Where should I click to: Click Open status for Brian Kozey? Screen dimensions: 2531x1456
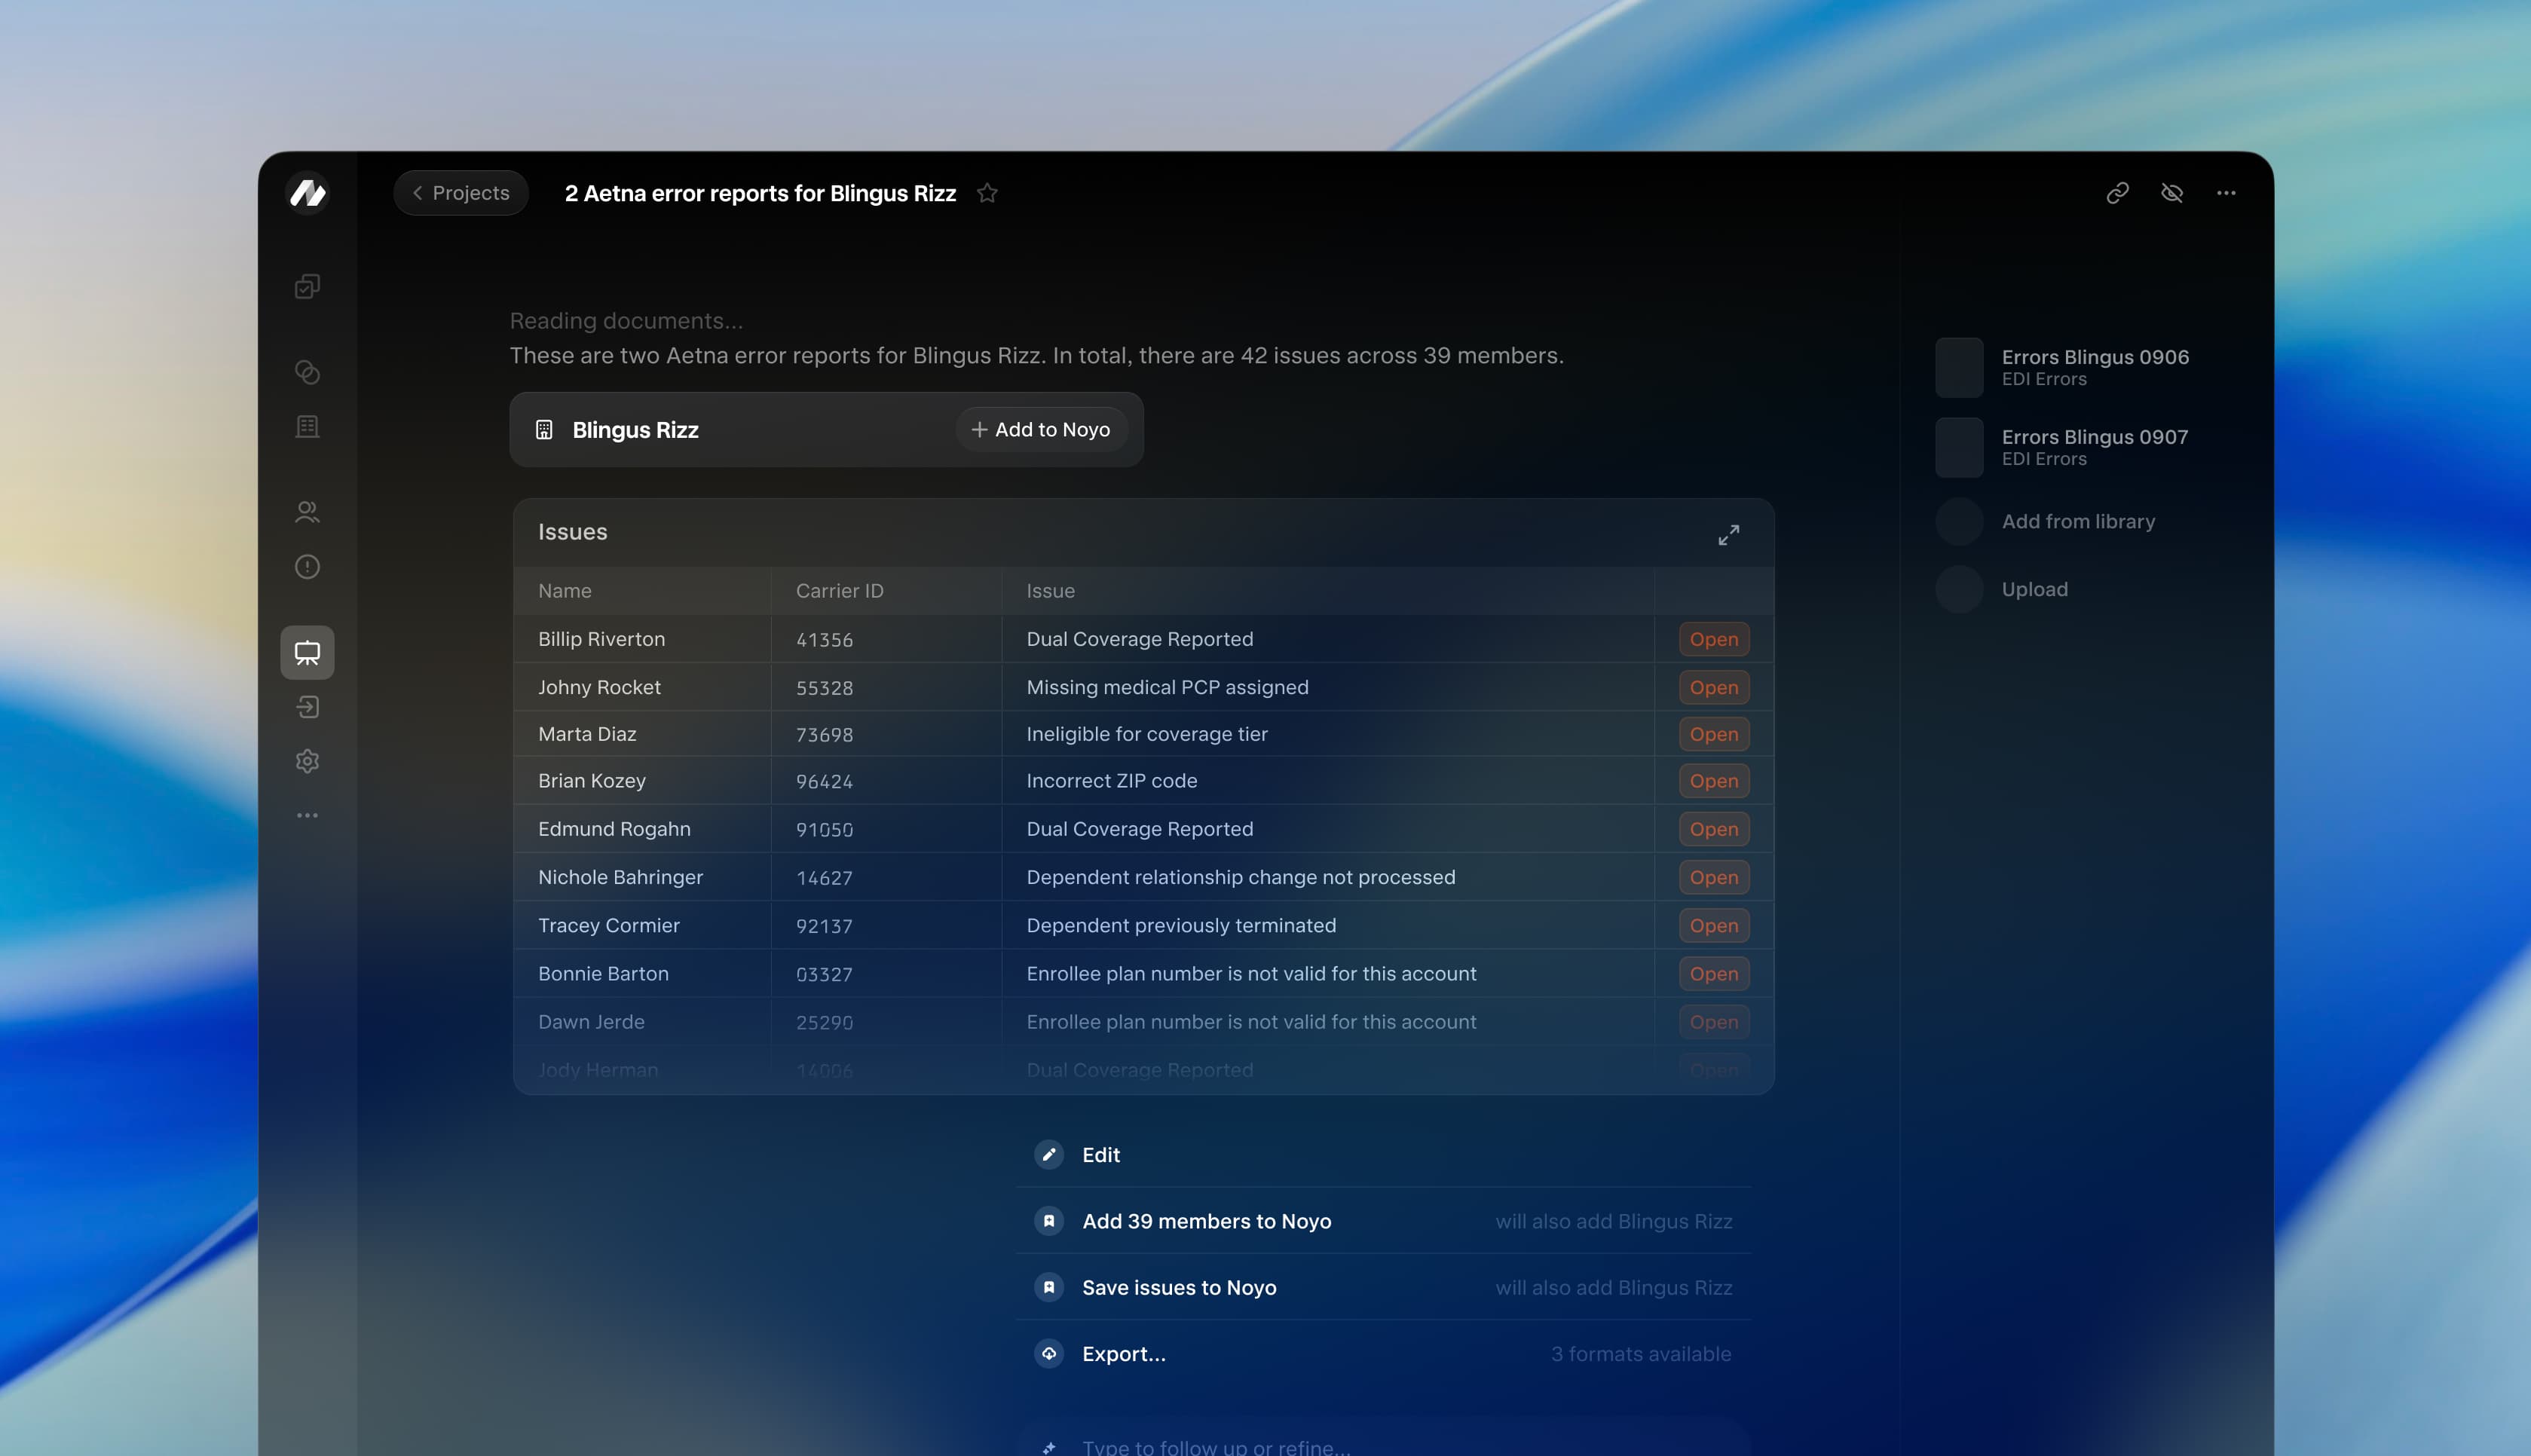[1714, 781]
